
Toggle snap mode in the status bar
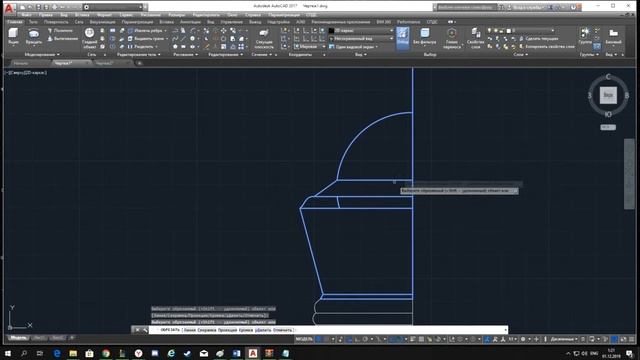(327, 339)
